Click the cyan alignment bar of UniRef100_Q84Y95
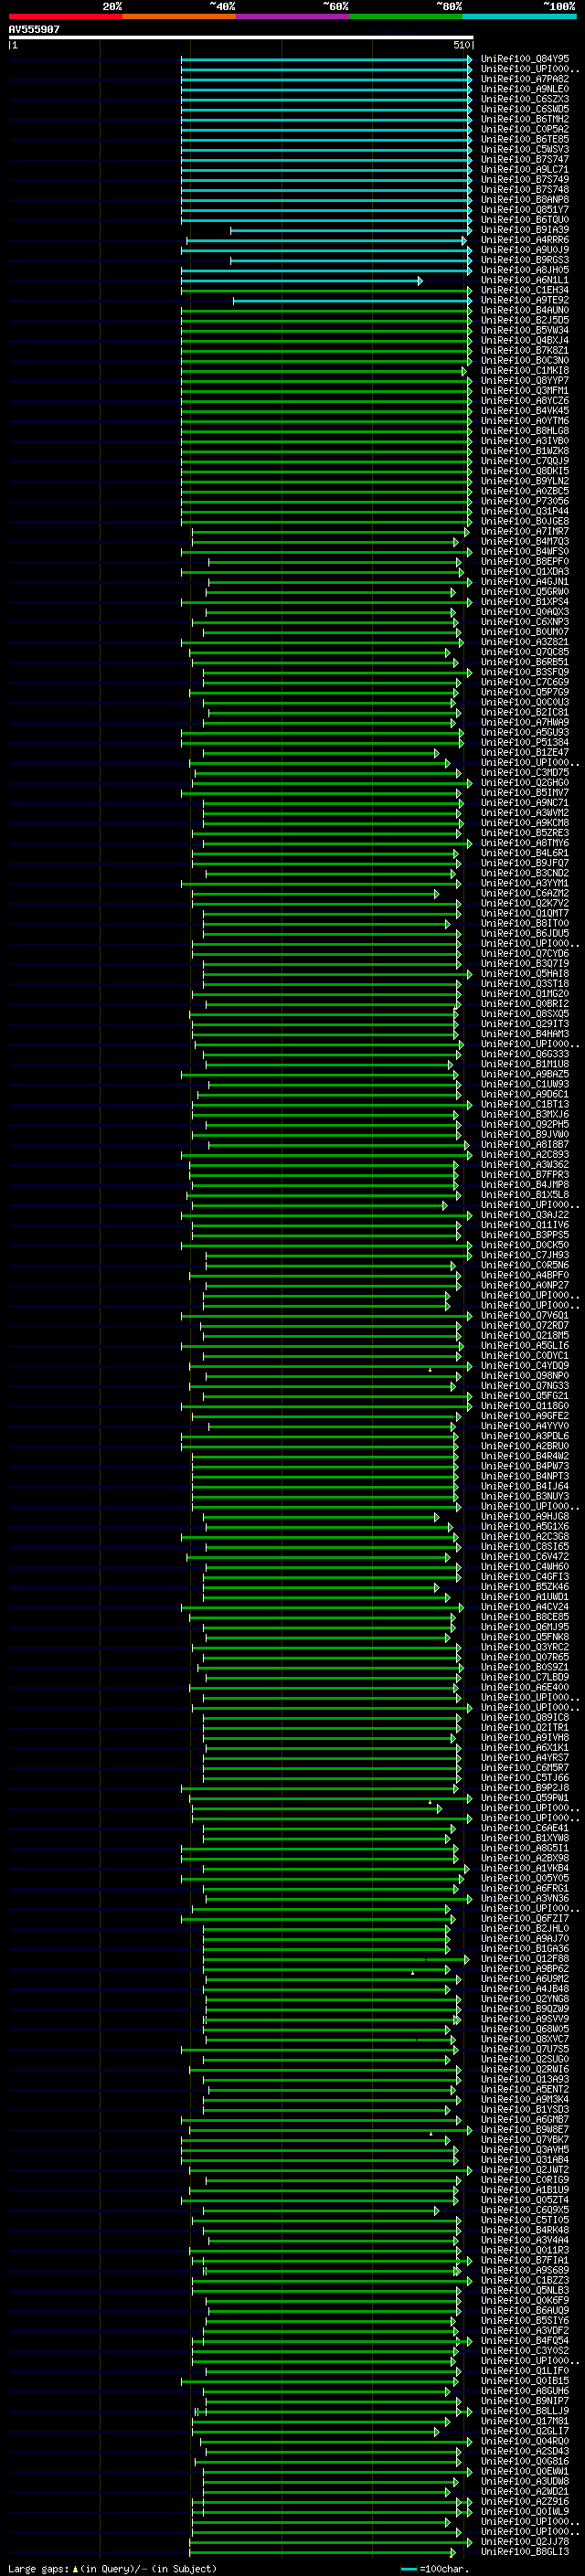 coord(326,60)
